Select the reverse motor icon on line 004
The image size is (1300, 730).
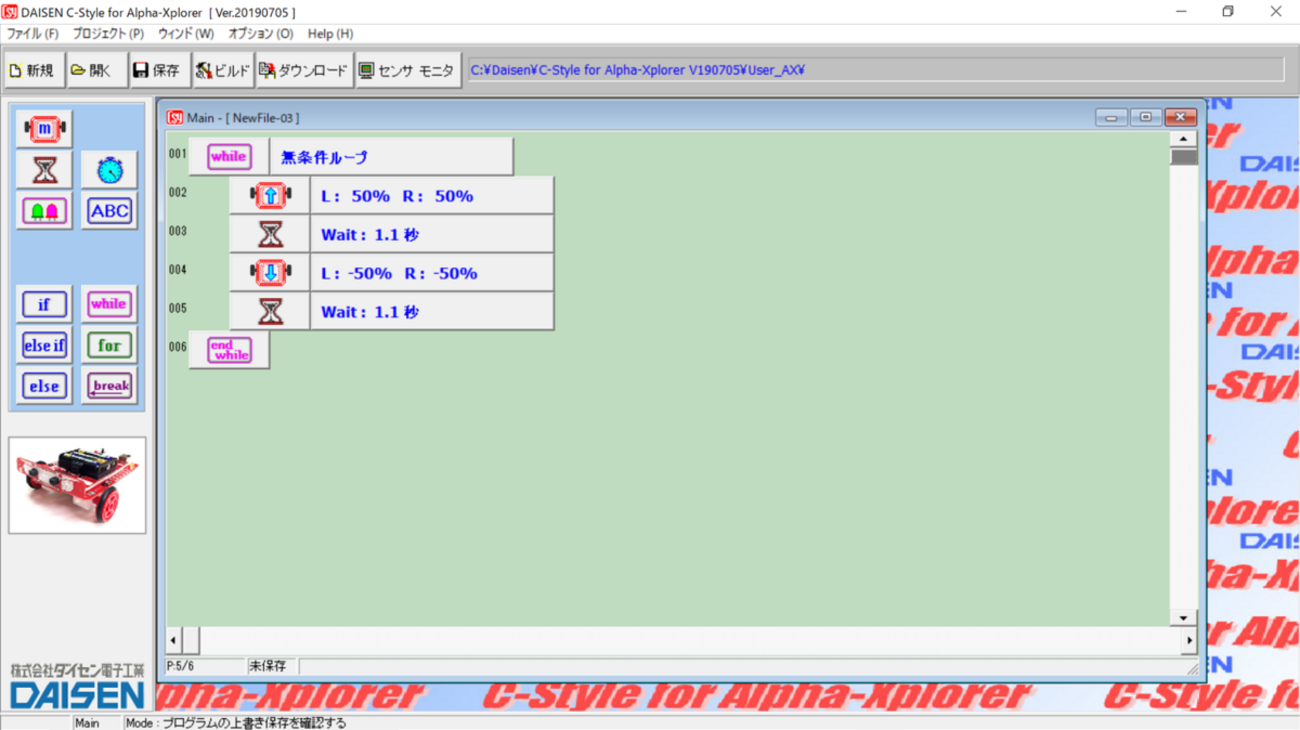point(270,273)
